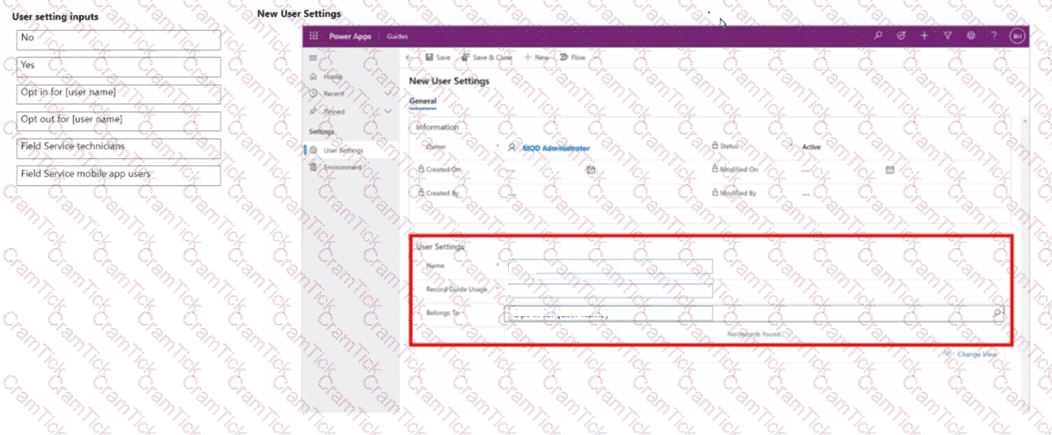Click the plus icon in the purple header

(x=924, y=35)
